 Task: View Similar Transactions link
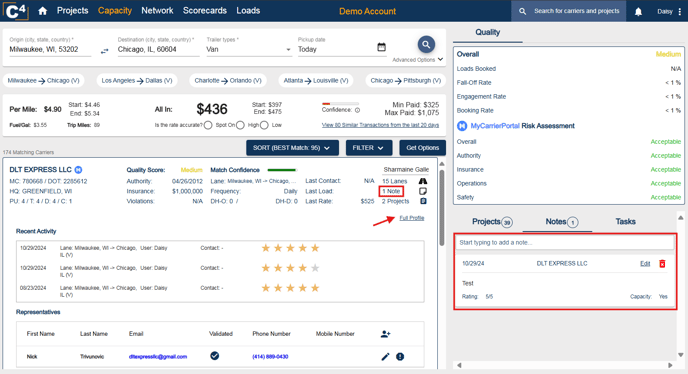pyautogui.click(x=380, y=125)
